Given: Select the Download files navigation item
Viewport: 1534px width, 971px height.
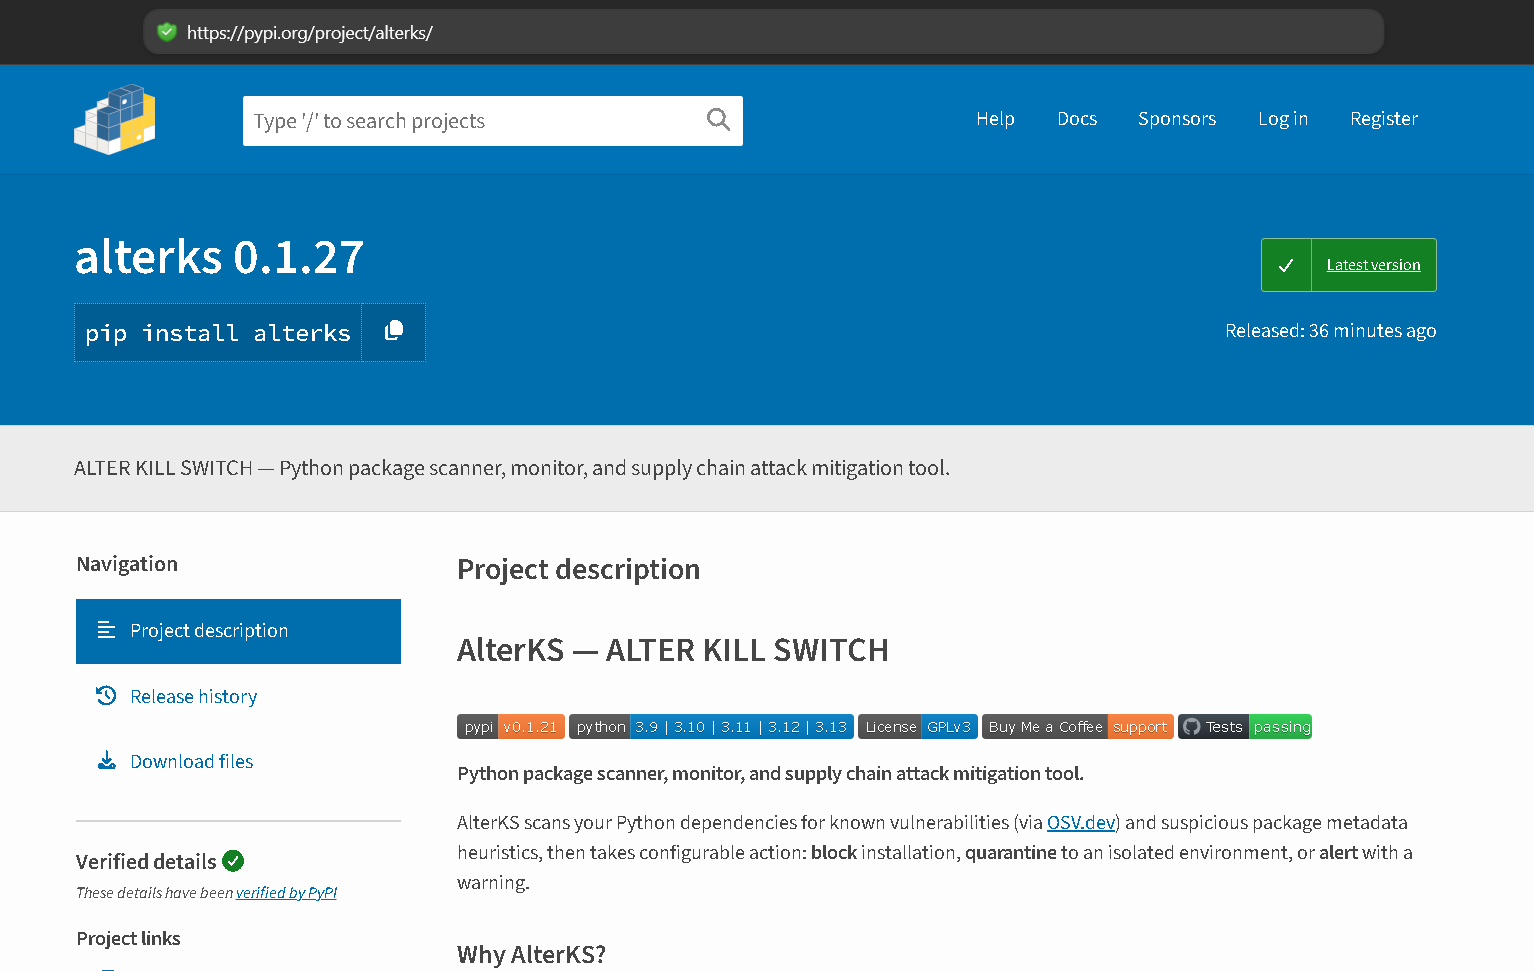Looking at the screenshot, I should coord(191,760).
